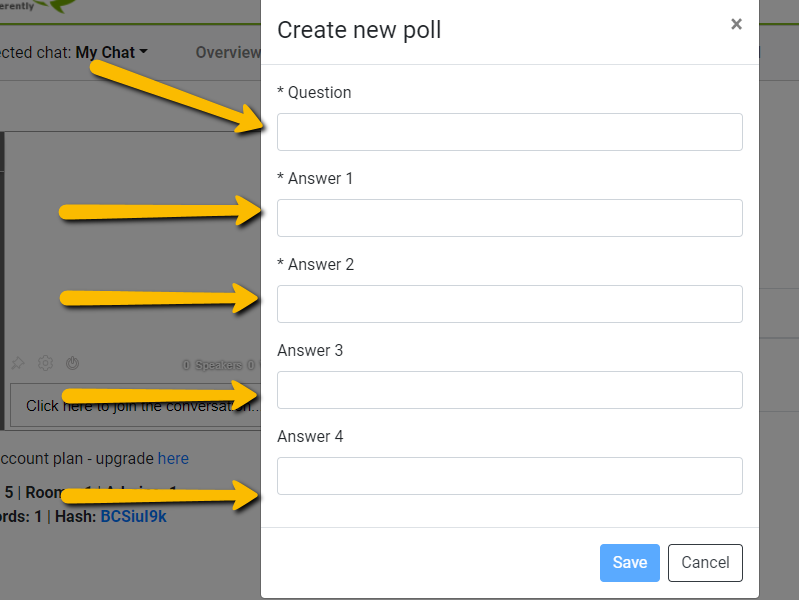Screen dimensions: 799x600
Task: Close the Create new poll dialog
Action: point(736,25)
